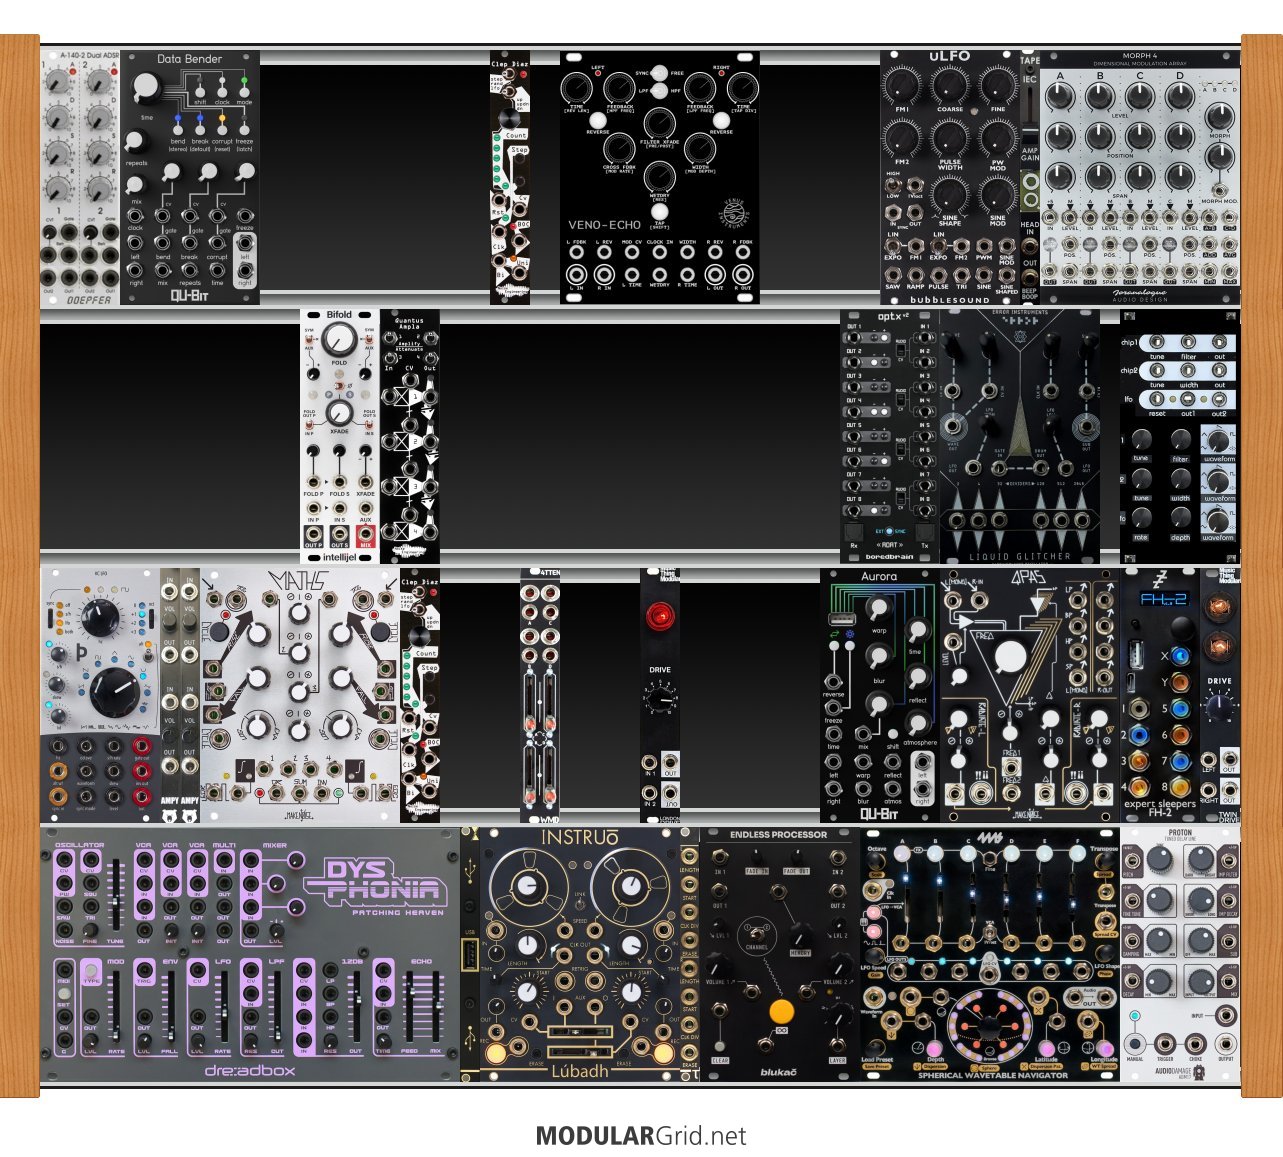Click the Cross FDBK knob on Veno-Echo
1283x1157 pixels.
618,148
